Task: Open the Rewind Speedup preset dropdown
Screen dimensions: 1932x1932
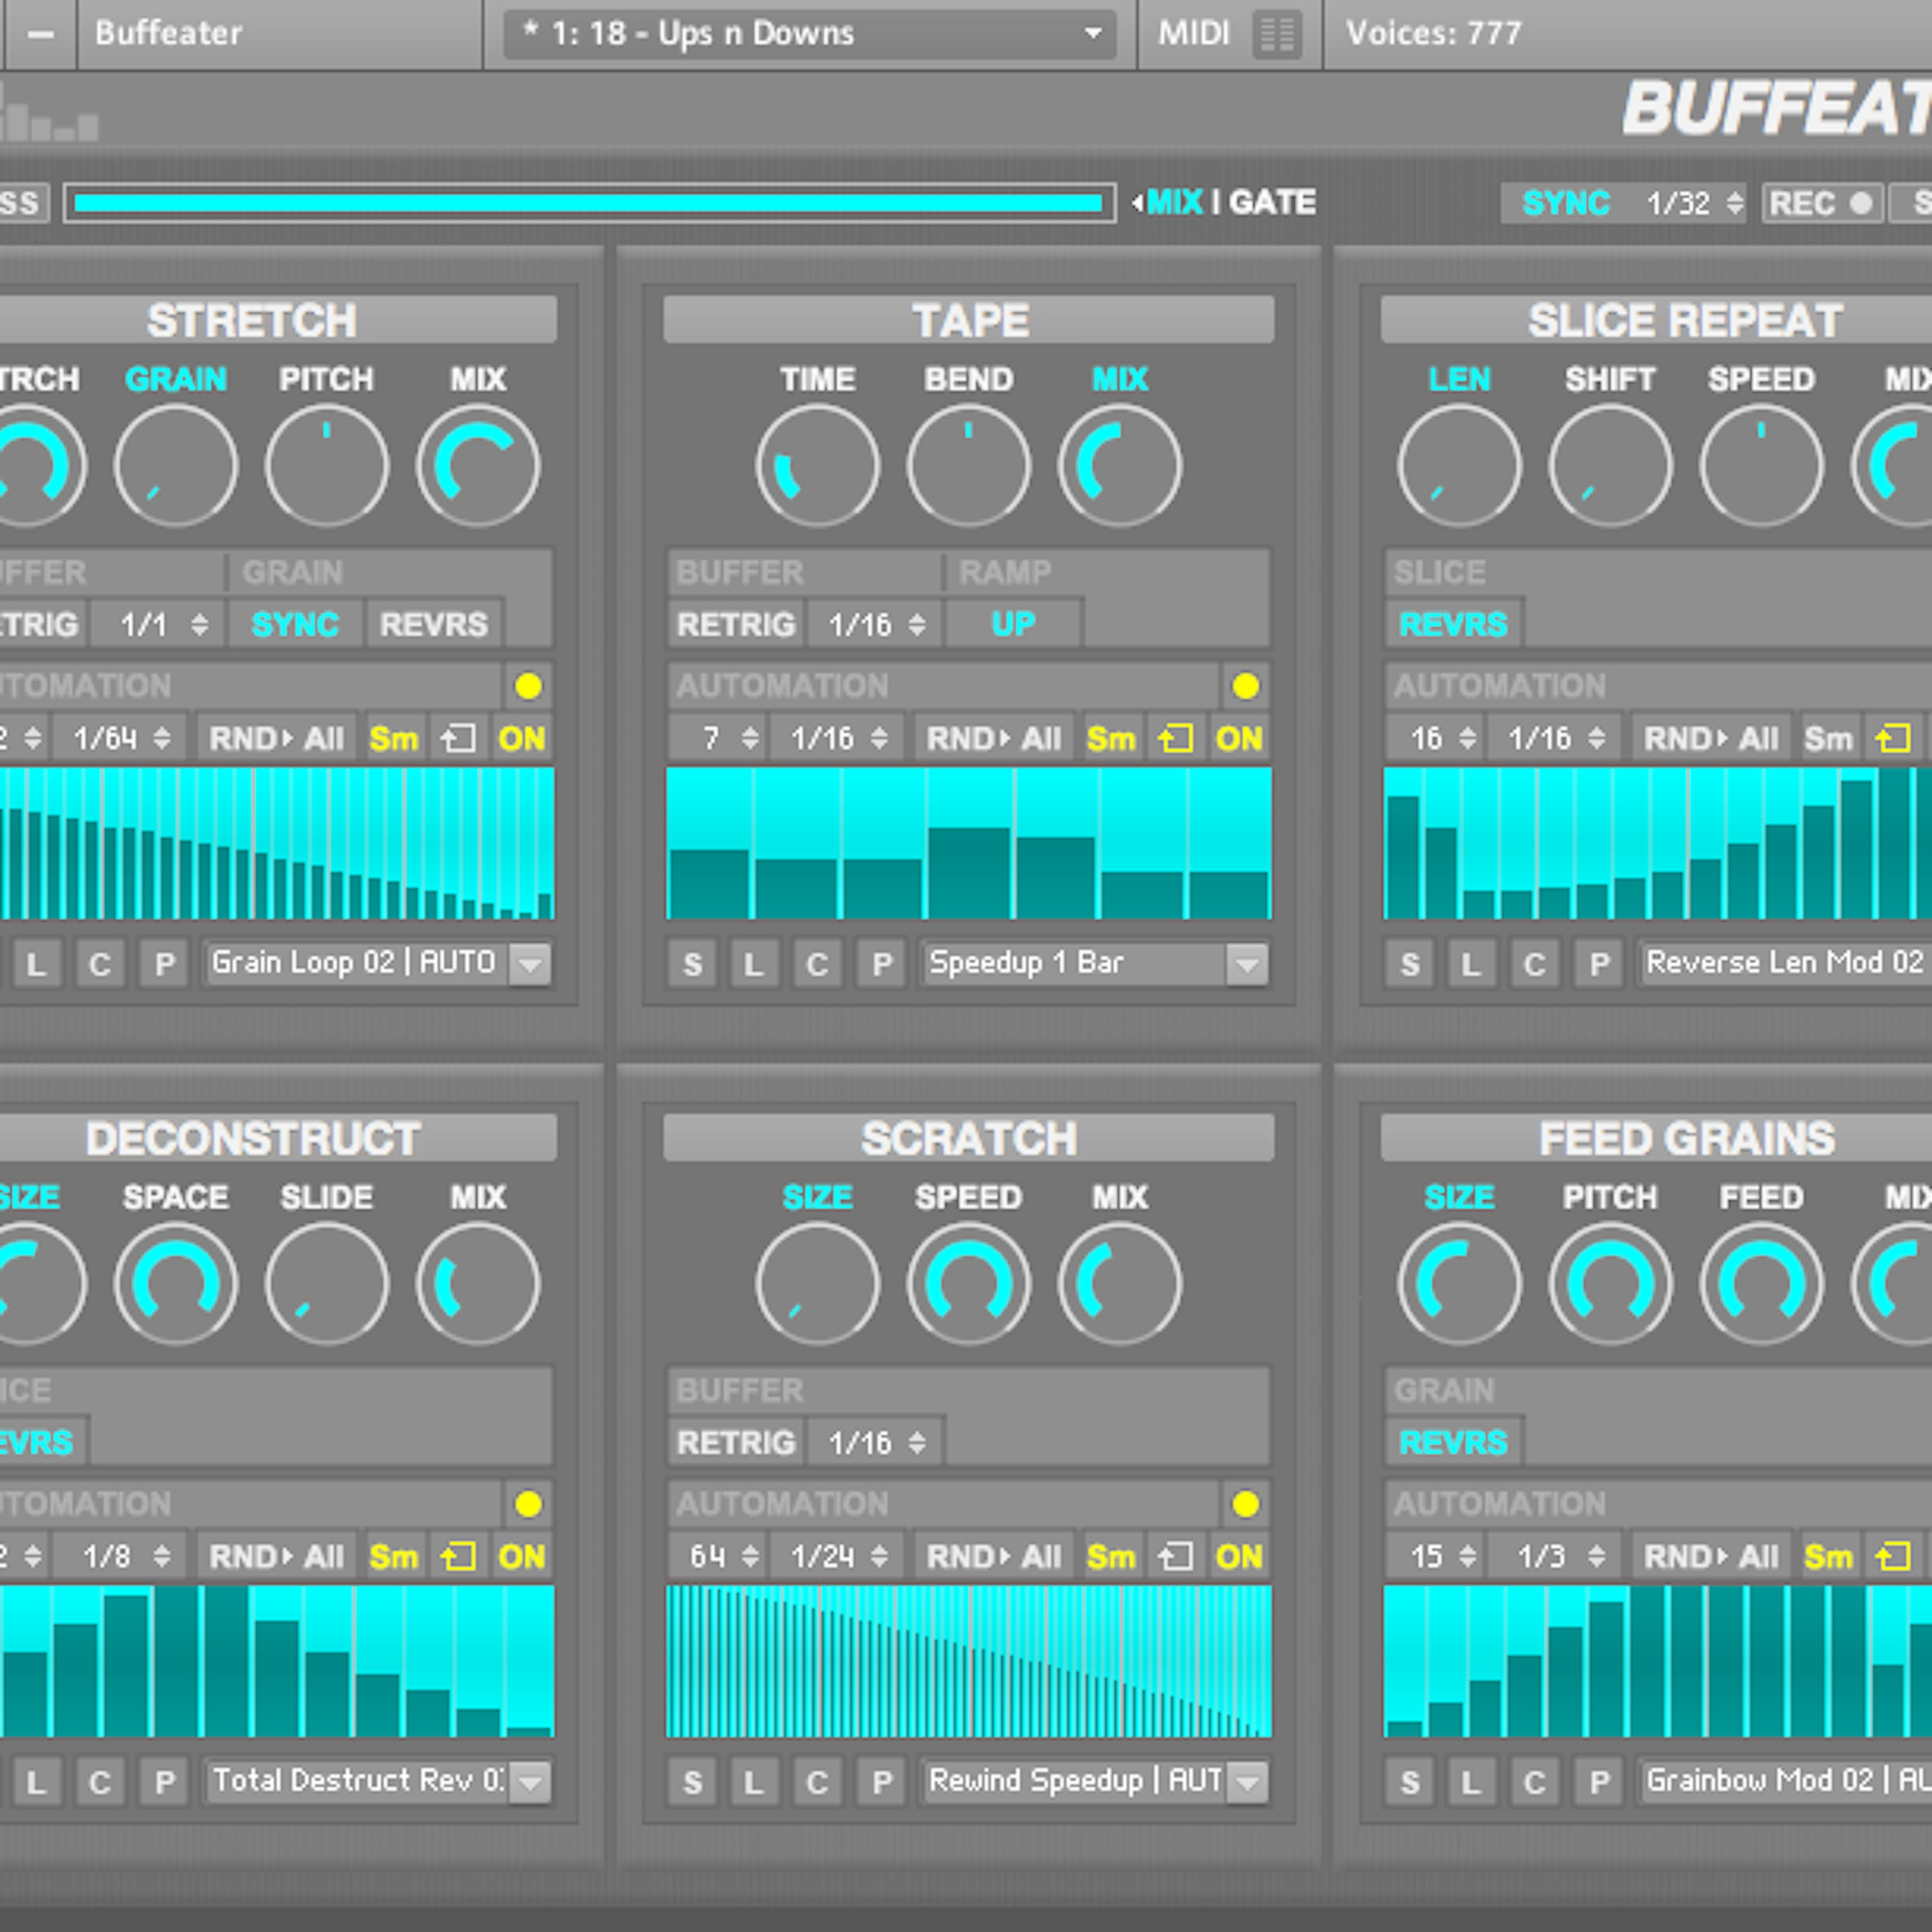Action: coord(1095,1782)
